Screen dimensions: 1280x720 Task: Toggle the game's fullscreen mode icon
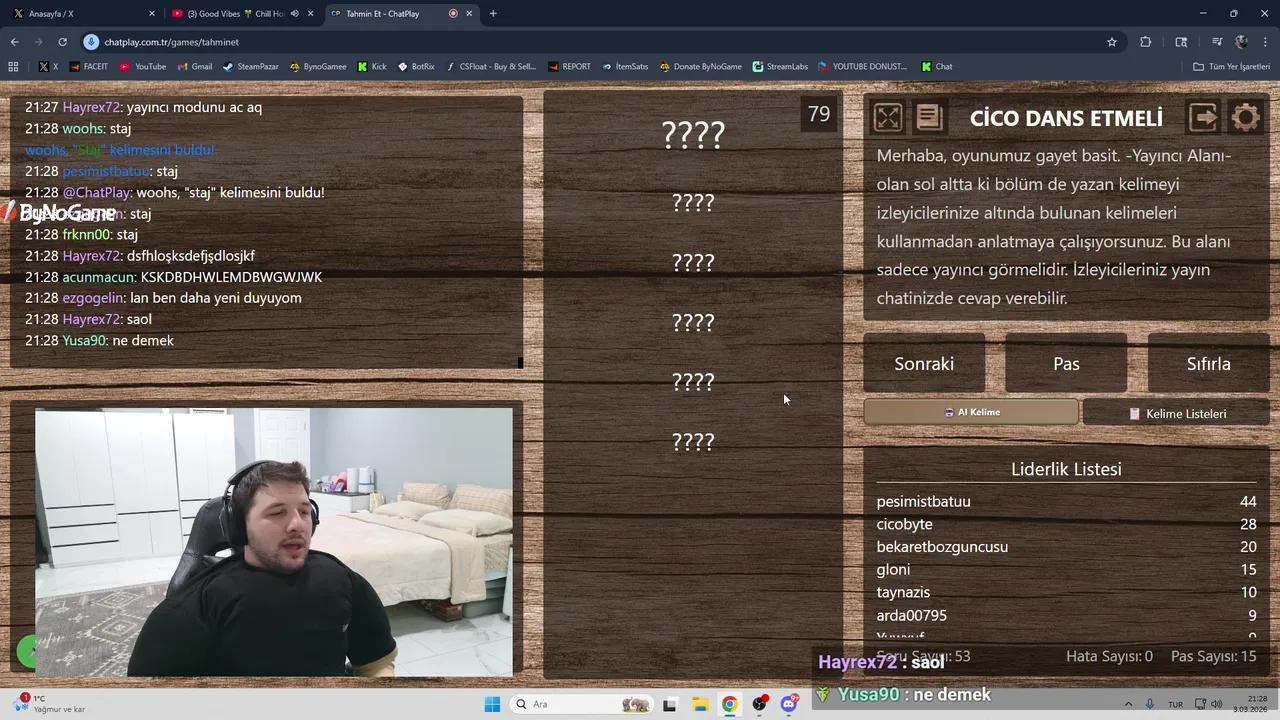pos(888,118)
